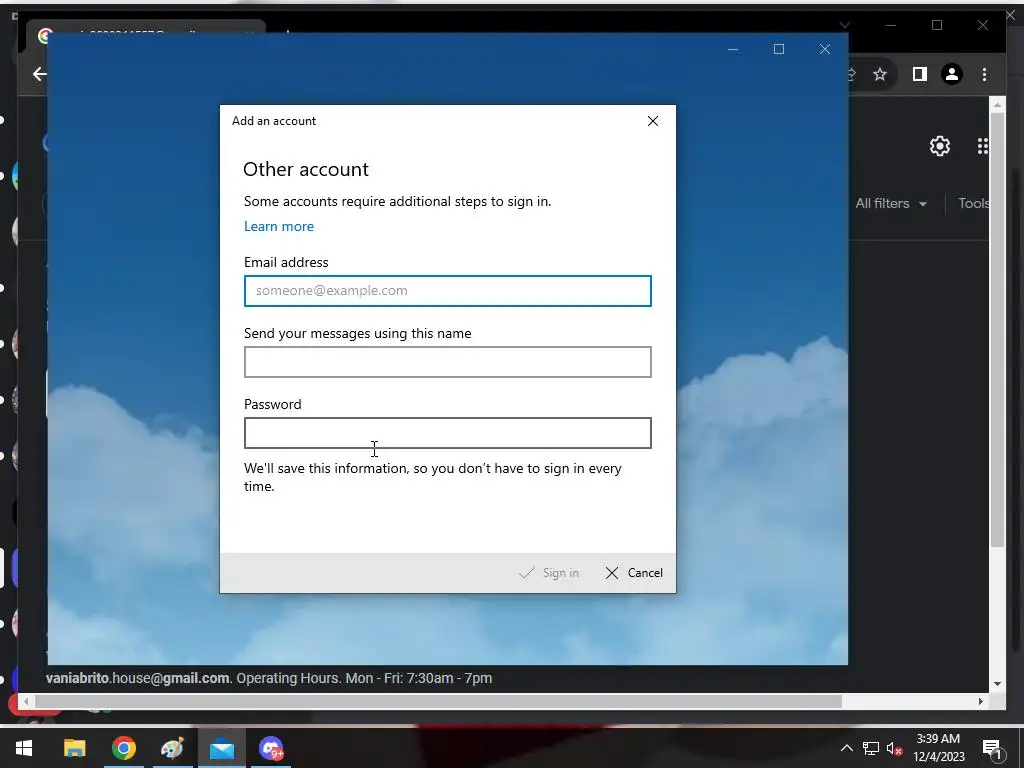Focus the Email address input field
This screenshot has width=1024, height=768.
pos(447,291)
